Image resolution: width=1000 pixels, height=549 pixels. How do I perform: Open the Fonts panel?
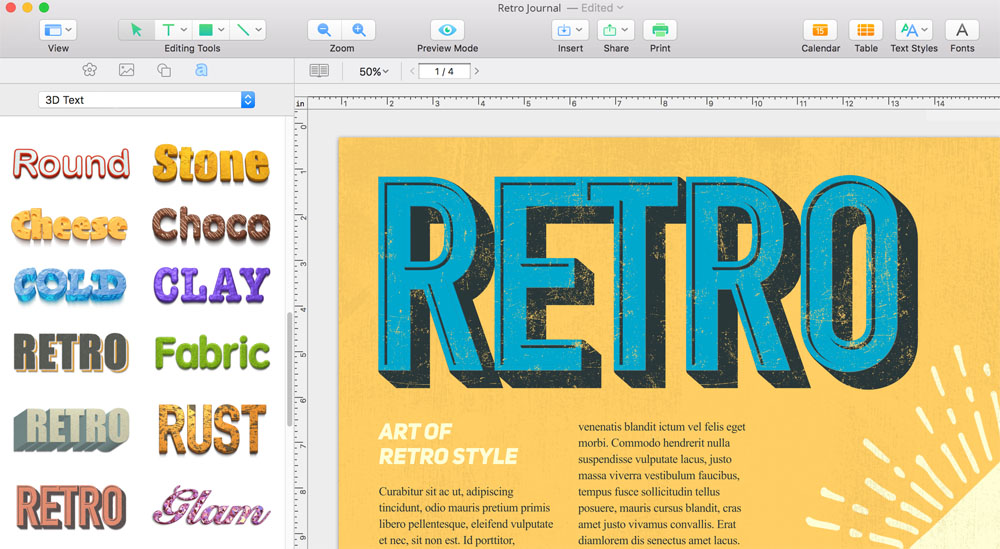pyautogui.click(x=962, y=30)
